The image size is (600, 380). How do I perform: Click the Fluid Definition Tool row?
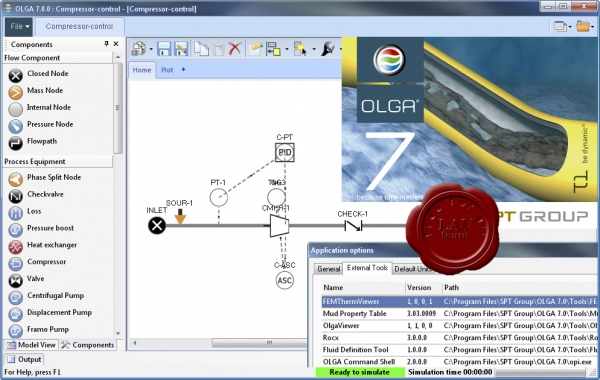(x=459, y=350)
